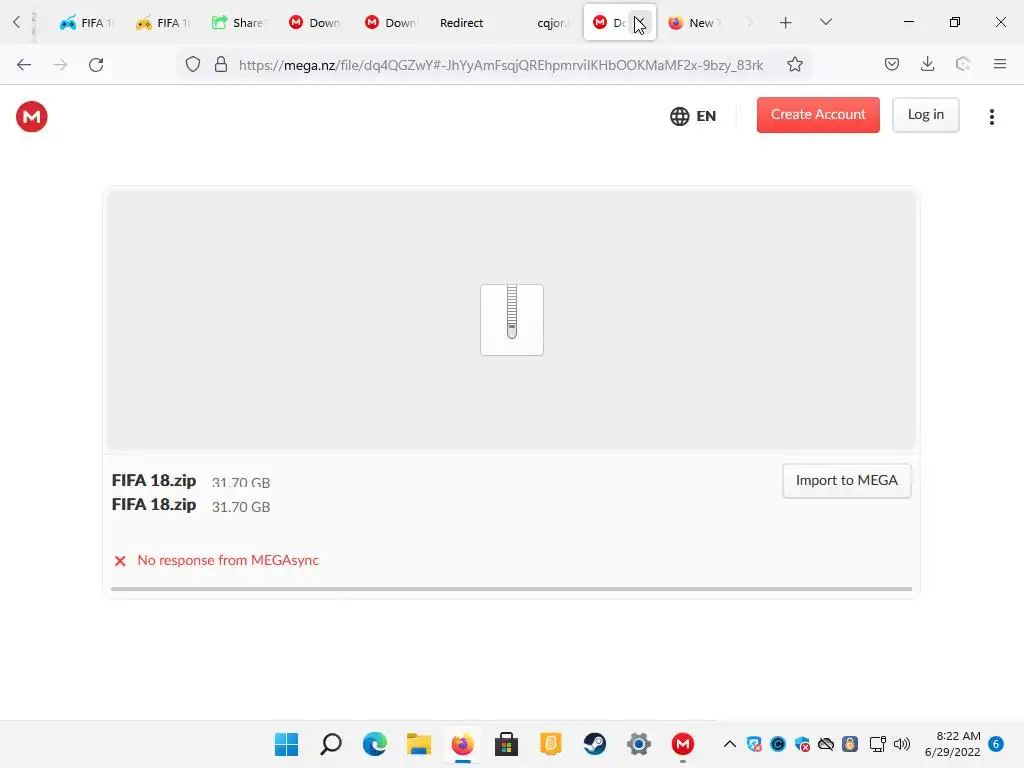This screenshot has width=1024, height=768.
Task: Open a new browser tab
Action: point(786,23)
